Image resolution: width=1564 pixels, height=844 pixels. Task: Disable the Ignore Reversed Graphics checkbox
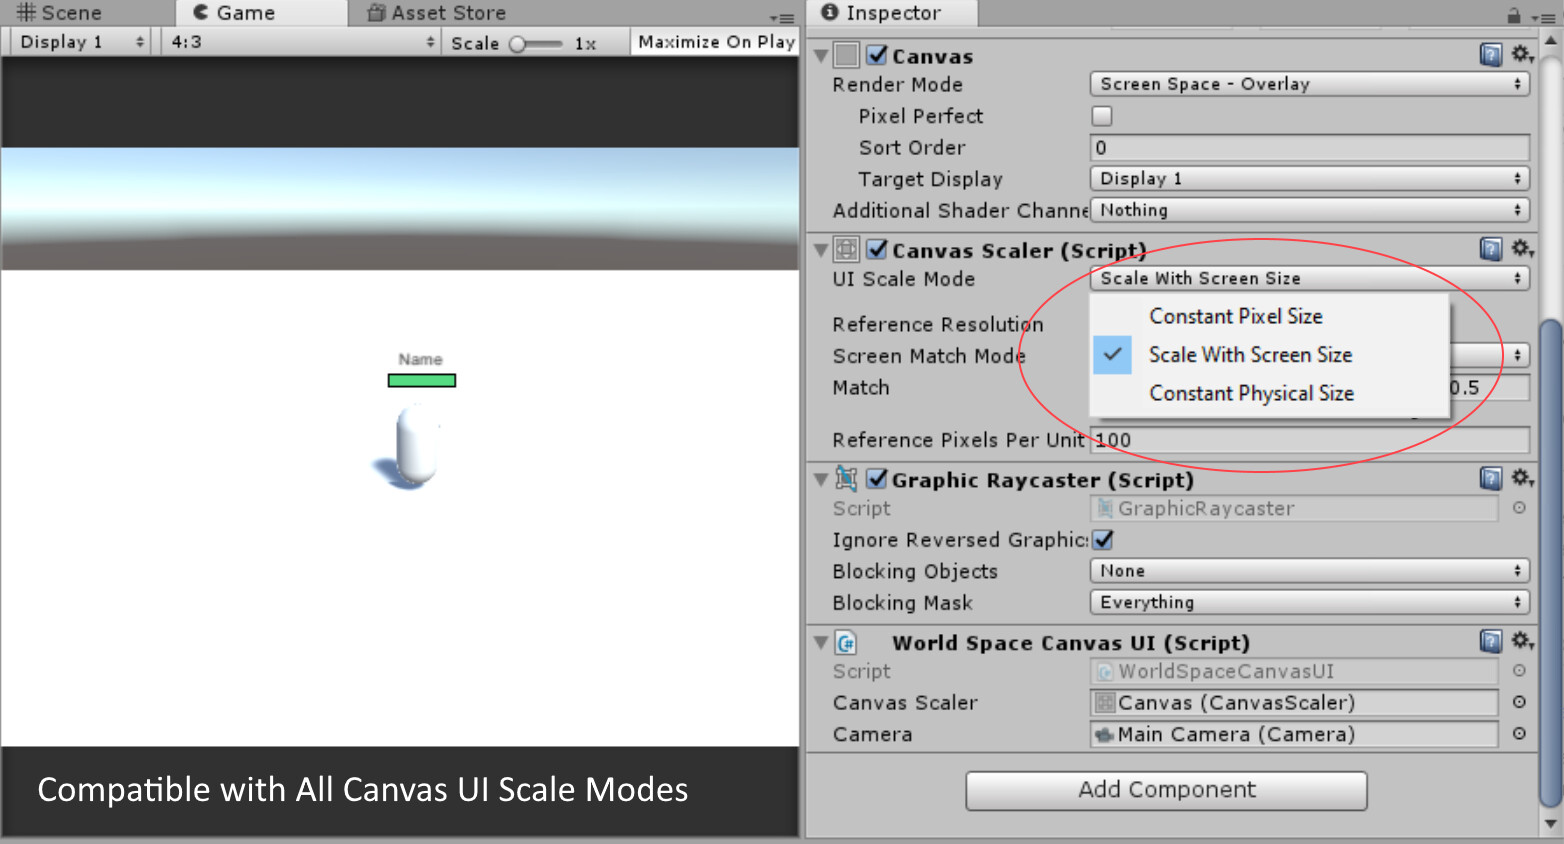[1102, 540]
